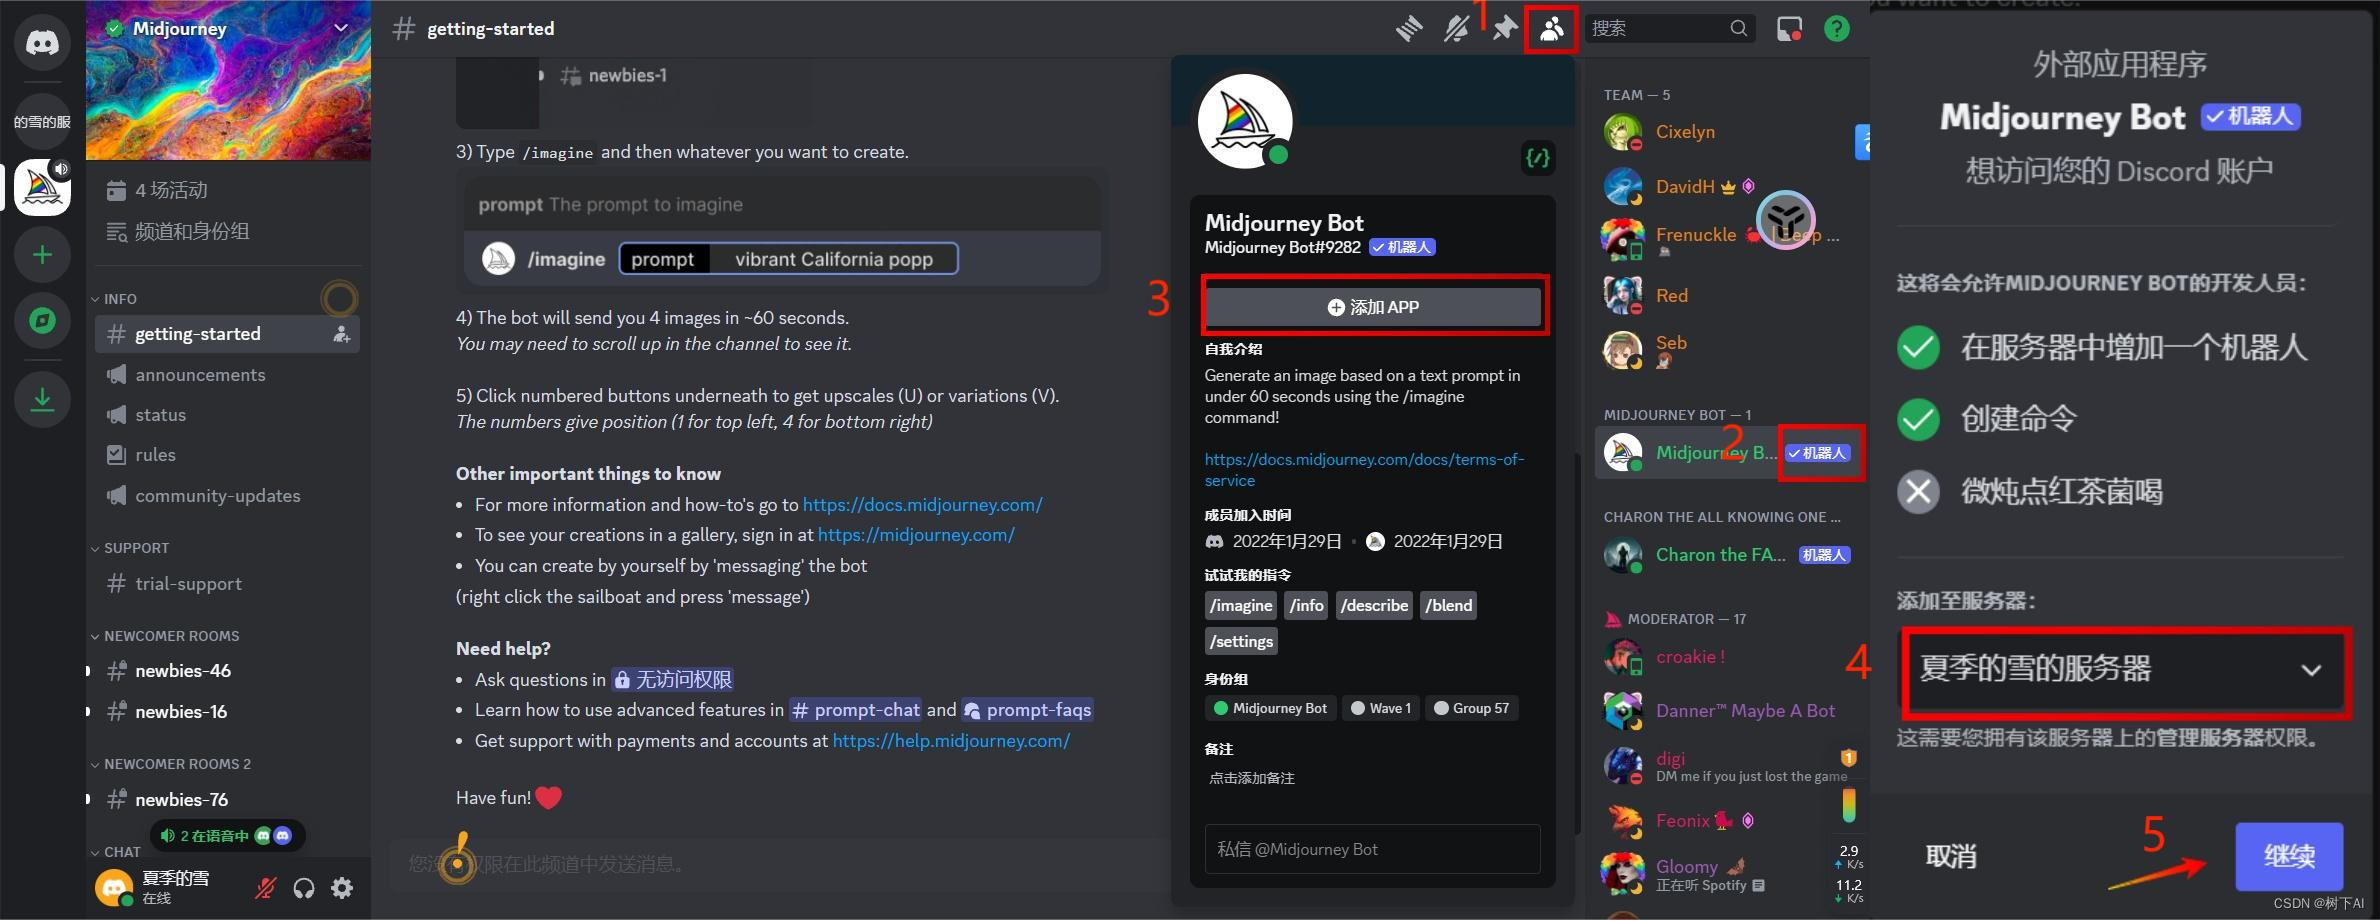The height and width of the screenshot is (920, 2380).
Task: Click /imagine command chip
Action: coord(1241,606)
